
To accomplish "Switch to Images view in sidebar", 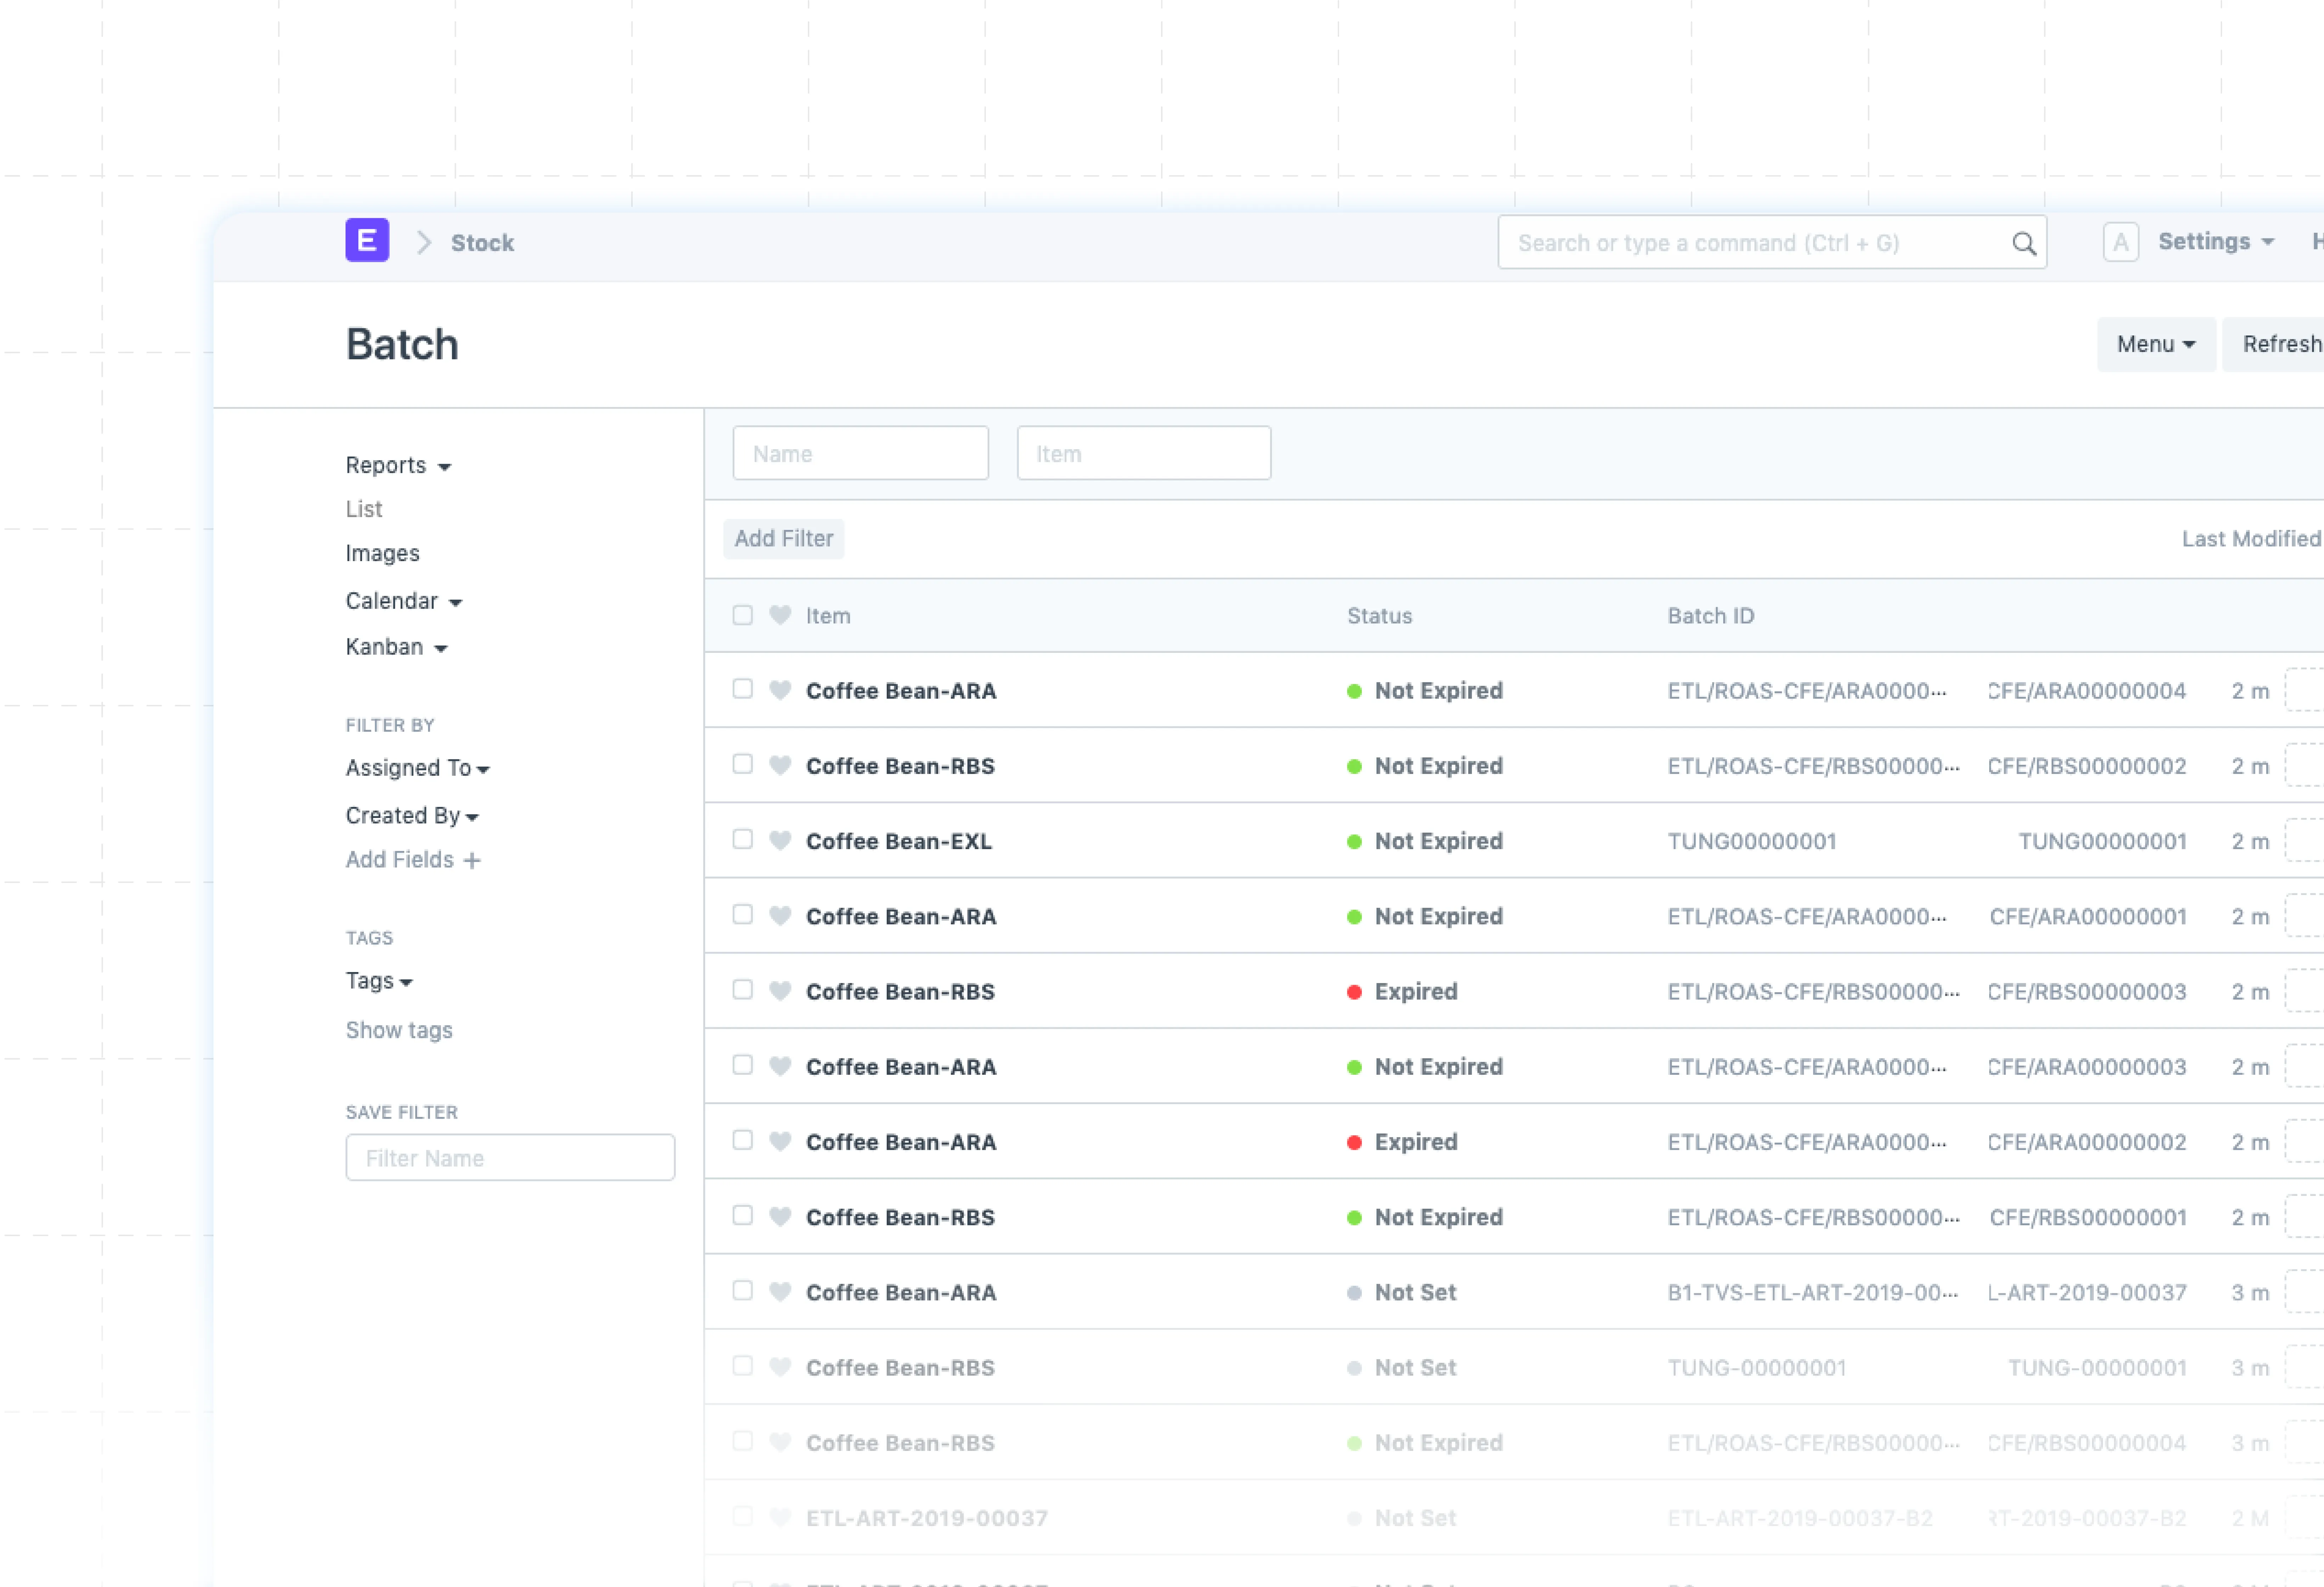I will point(382,553).
